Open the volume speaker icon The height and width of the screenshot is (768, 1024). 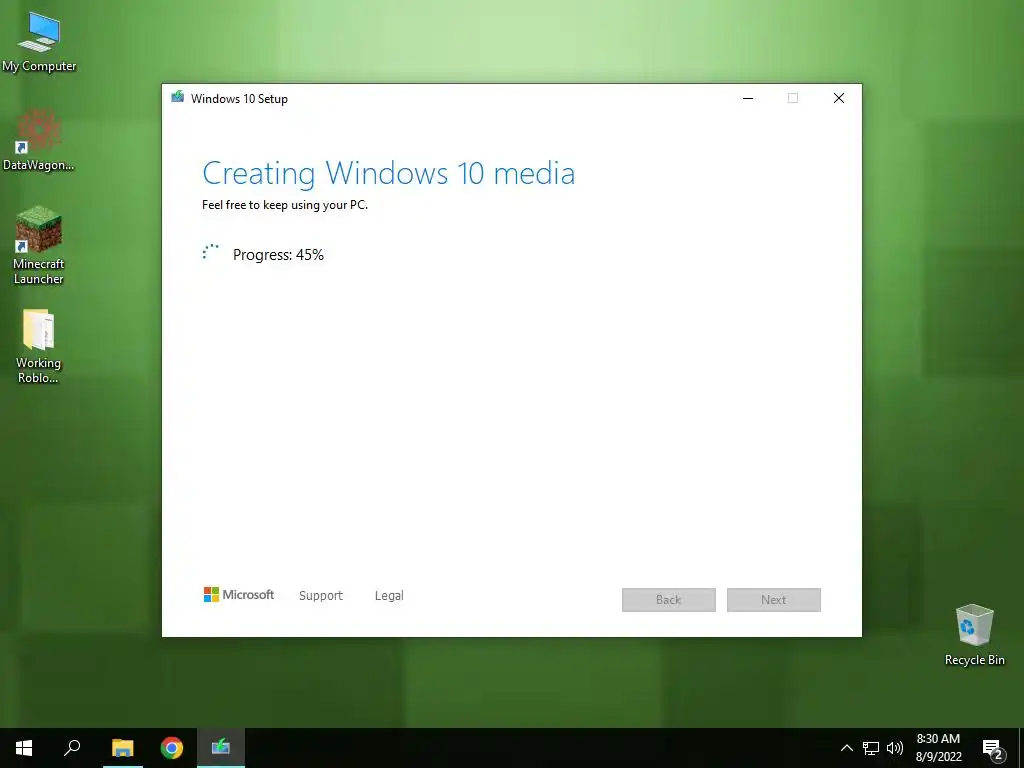click(895, 748)
